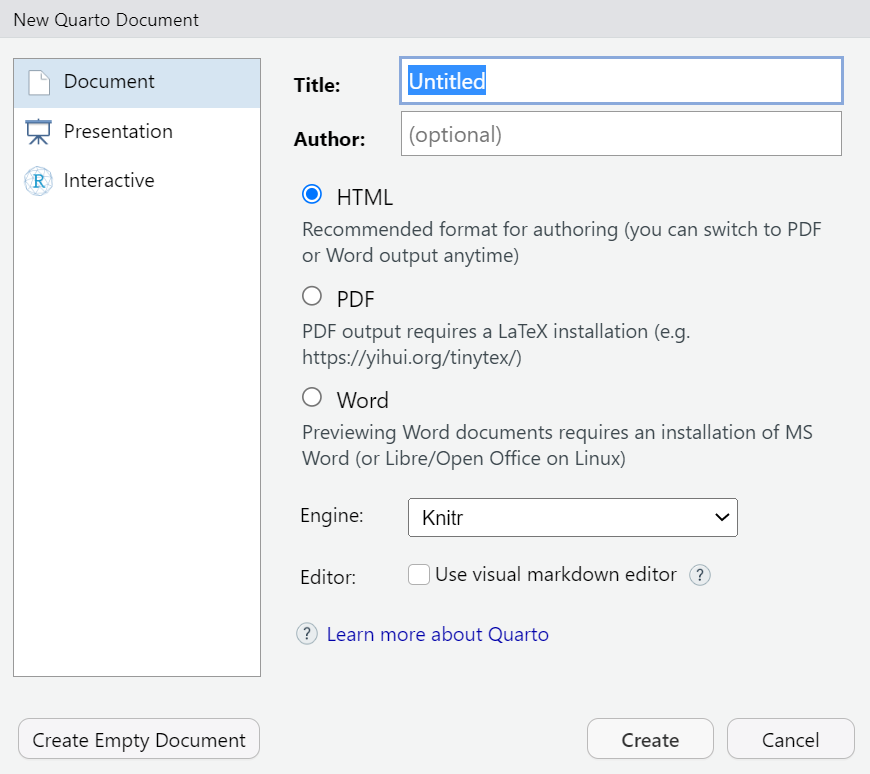This screenshot has width=870, height=774.
Task: Click the Interactive R logo icon
Action: [38, 181]
